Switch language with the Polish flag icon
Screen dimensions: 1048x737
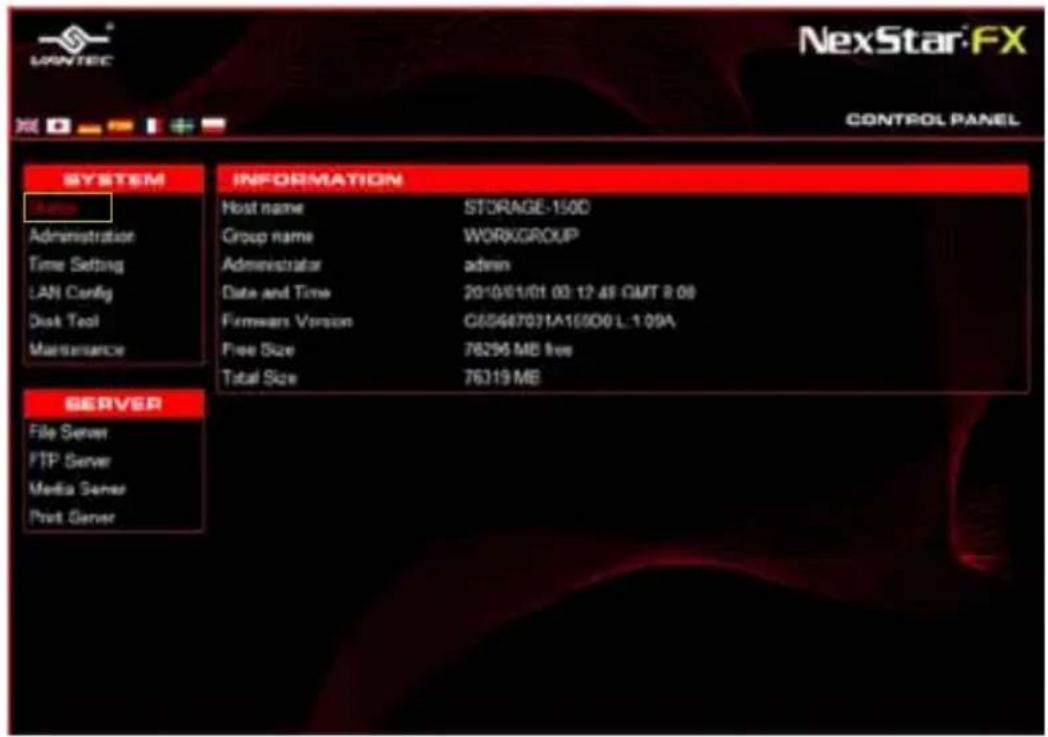(214, 126)
